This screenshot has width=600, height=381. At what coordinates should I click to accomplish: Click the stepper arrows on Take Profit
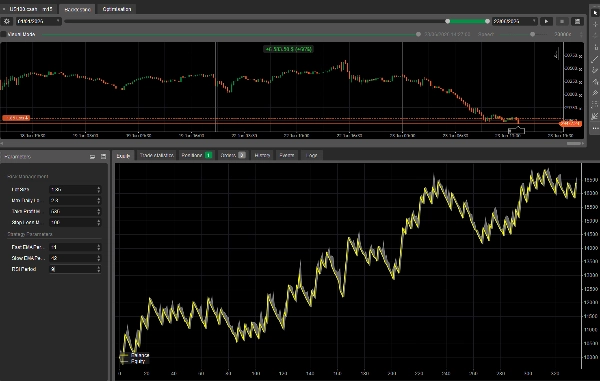99,211
